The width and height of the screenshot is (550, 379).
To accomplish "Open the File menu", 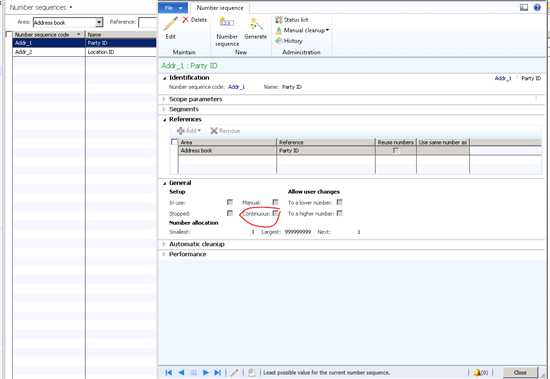I will click(173, 8).
